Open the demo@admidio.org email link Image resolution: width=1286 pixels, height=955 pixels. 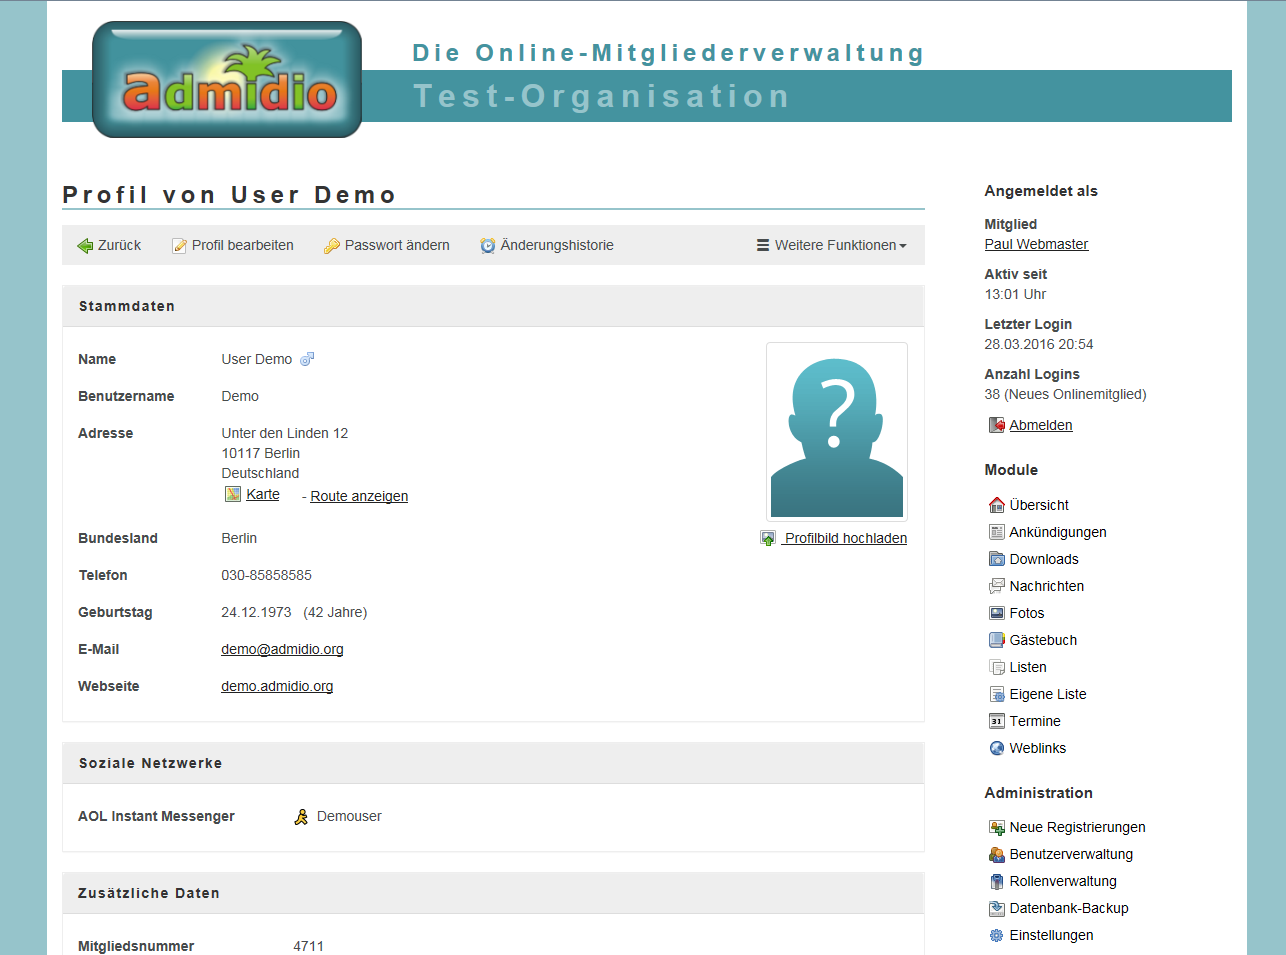tap(282, 649)
